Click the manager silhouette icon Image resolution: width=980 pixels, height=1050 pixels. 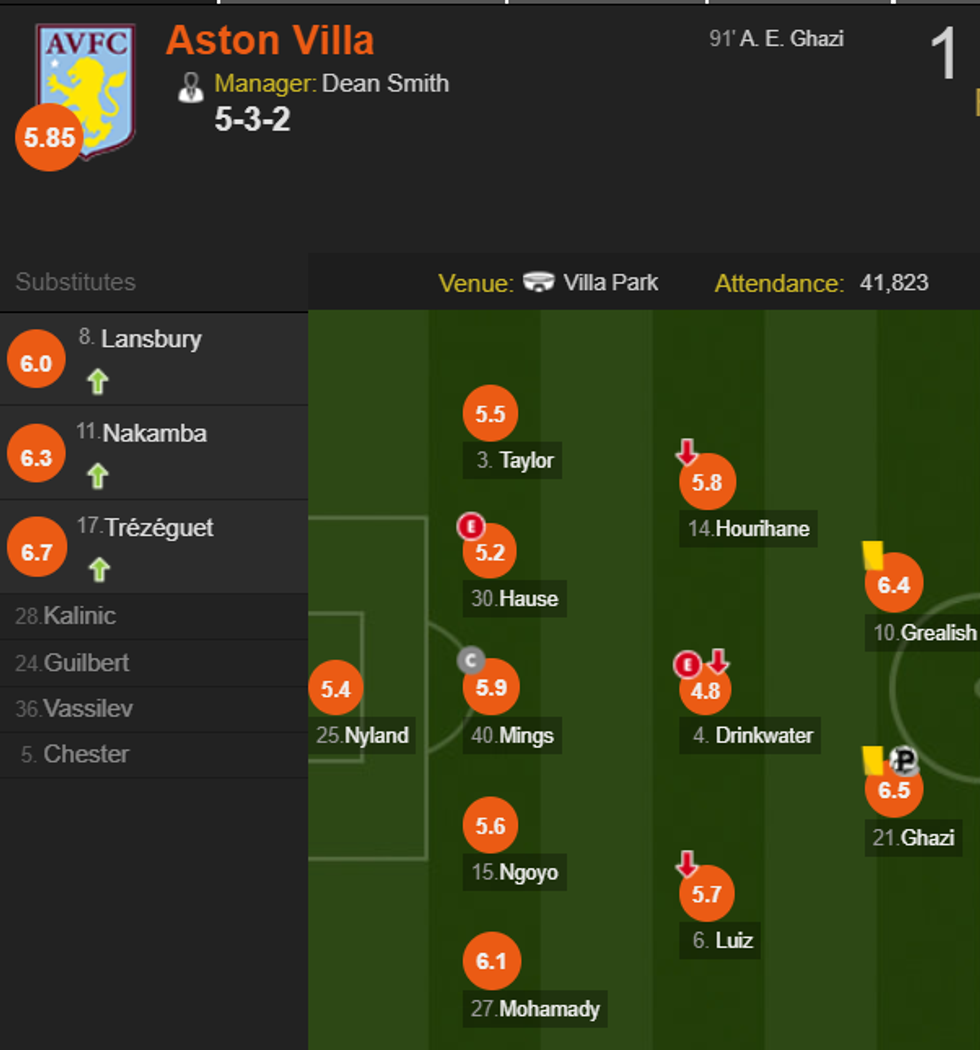click(x=190, y=86)
